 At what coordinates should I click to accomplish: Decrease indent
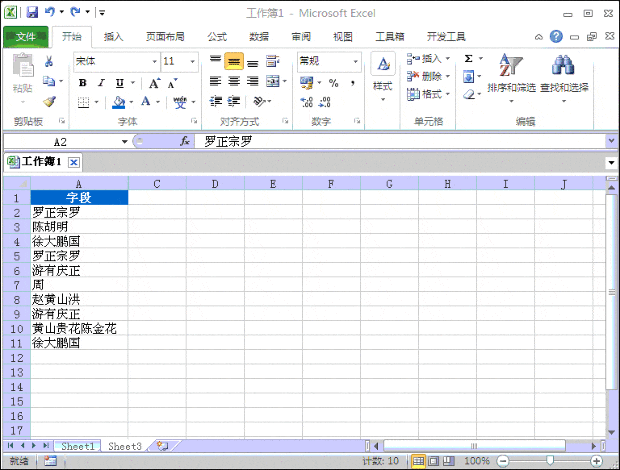(215, 102)
